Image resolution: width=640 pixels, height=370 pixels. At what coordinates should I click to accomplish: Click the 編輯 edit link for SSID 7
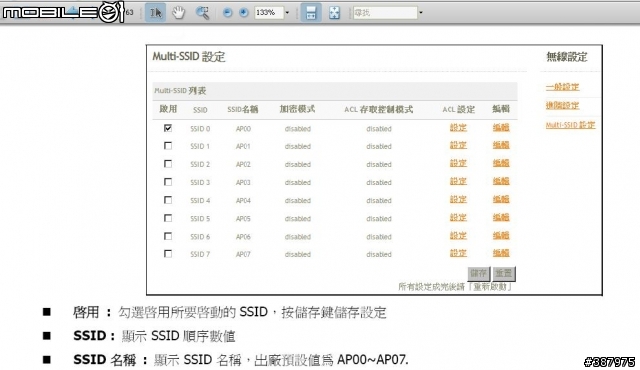[501, 253]
